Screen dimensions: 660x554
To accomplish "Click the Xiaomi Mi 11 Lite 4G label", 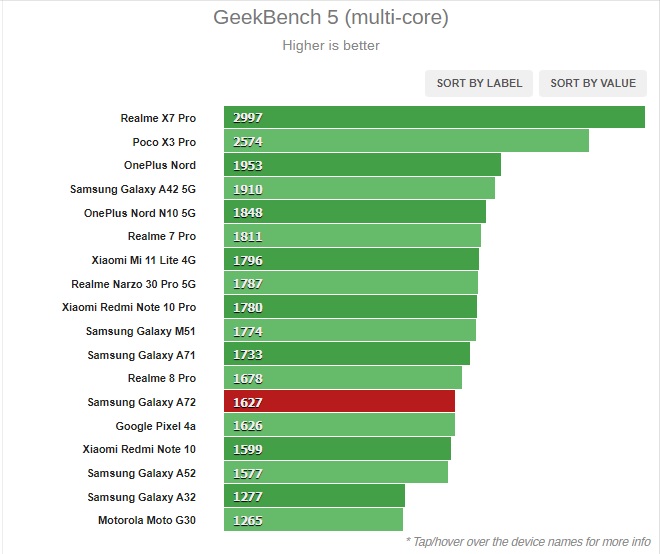I will [144, 260].
